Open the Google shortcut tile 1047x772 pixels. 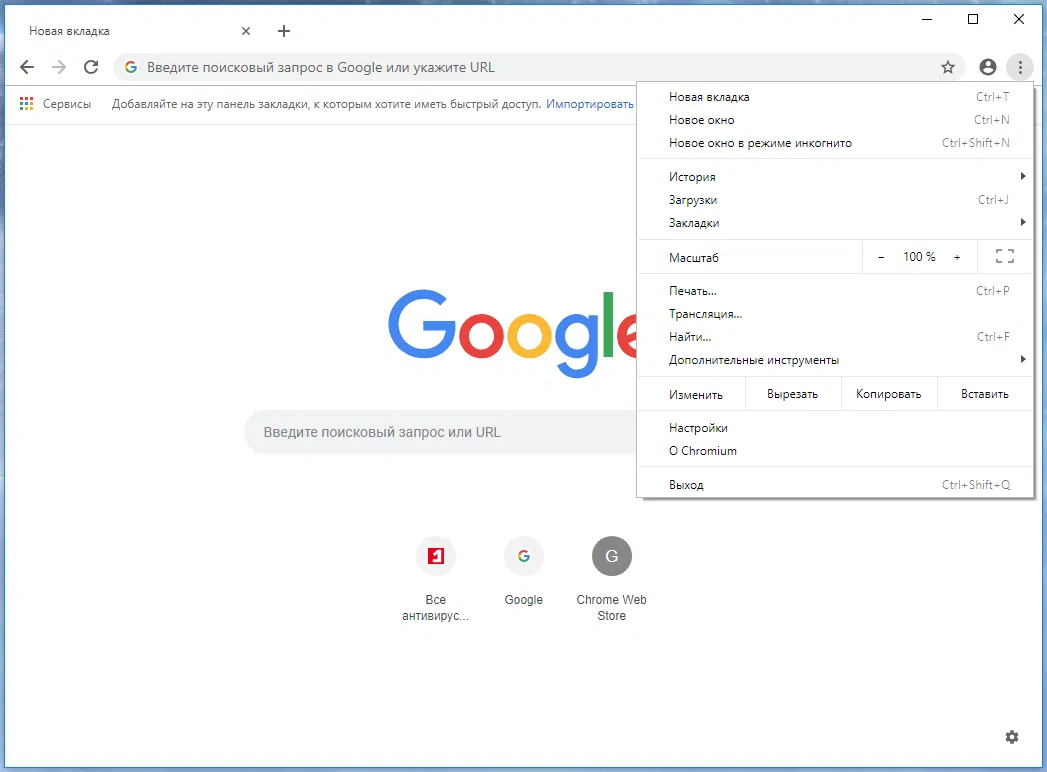point(524,572)
